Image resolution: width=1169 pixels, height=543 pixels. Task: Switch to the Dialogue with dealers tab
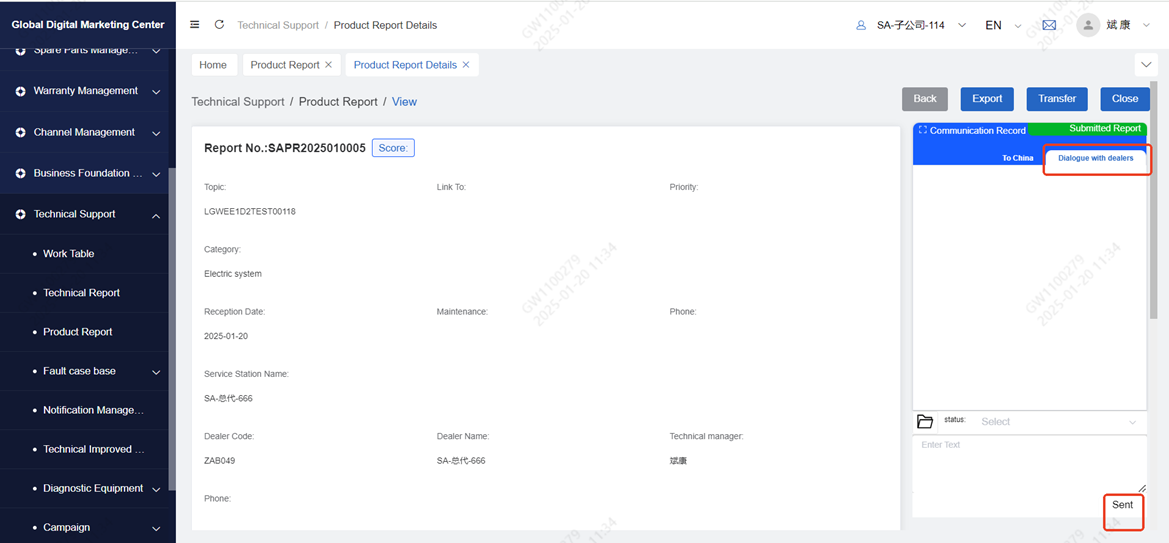pos(1095,158)
